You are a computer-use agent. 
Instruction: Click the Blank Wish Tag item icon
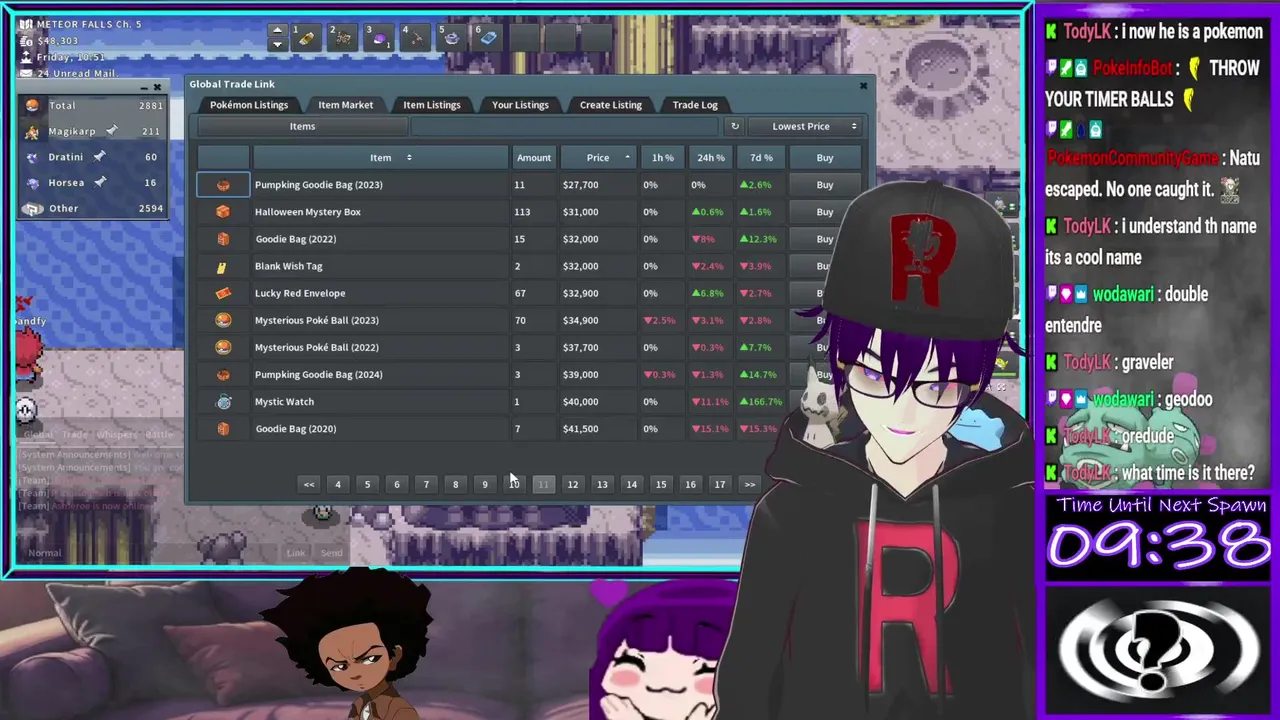222,266
